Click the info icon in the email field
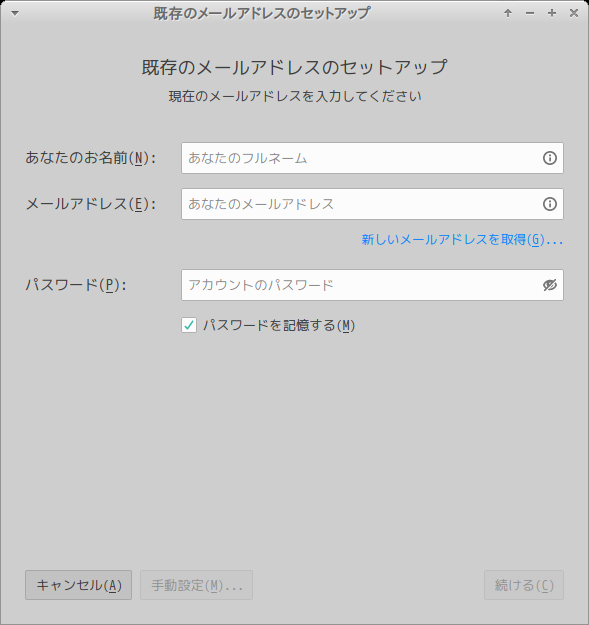Image resolution: width=589 pixels, height=625 pixels. 550,204
